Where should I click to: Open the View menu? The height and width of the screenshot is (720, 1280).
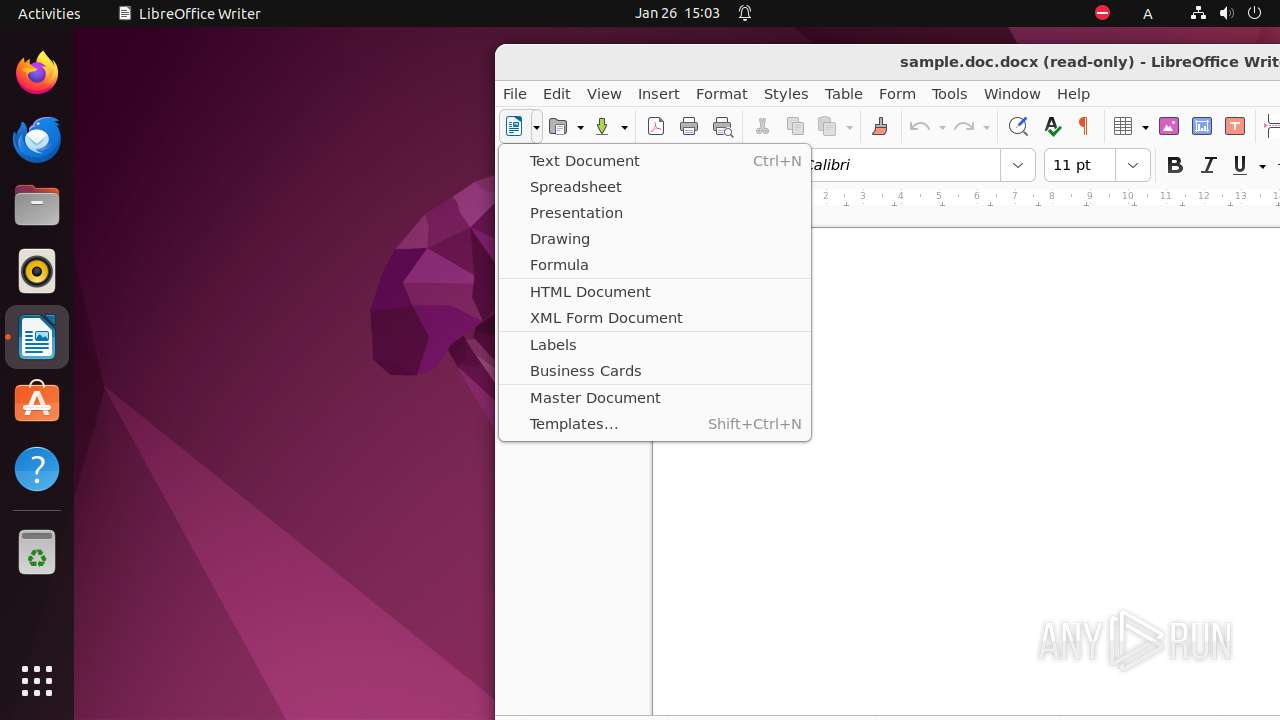coord(604,93)
